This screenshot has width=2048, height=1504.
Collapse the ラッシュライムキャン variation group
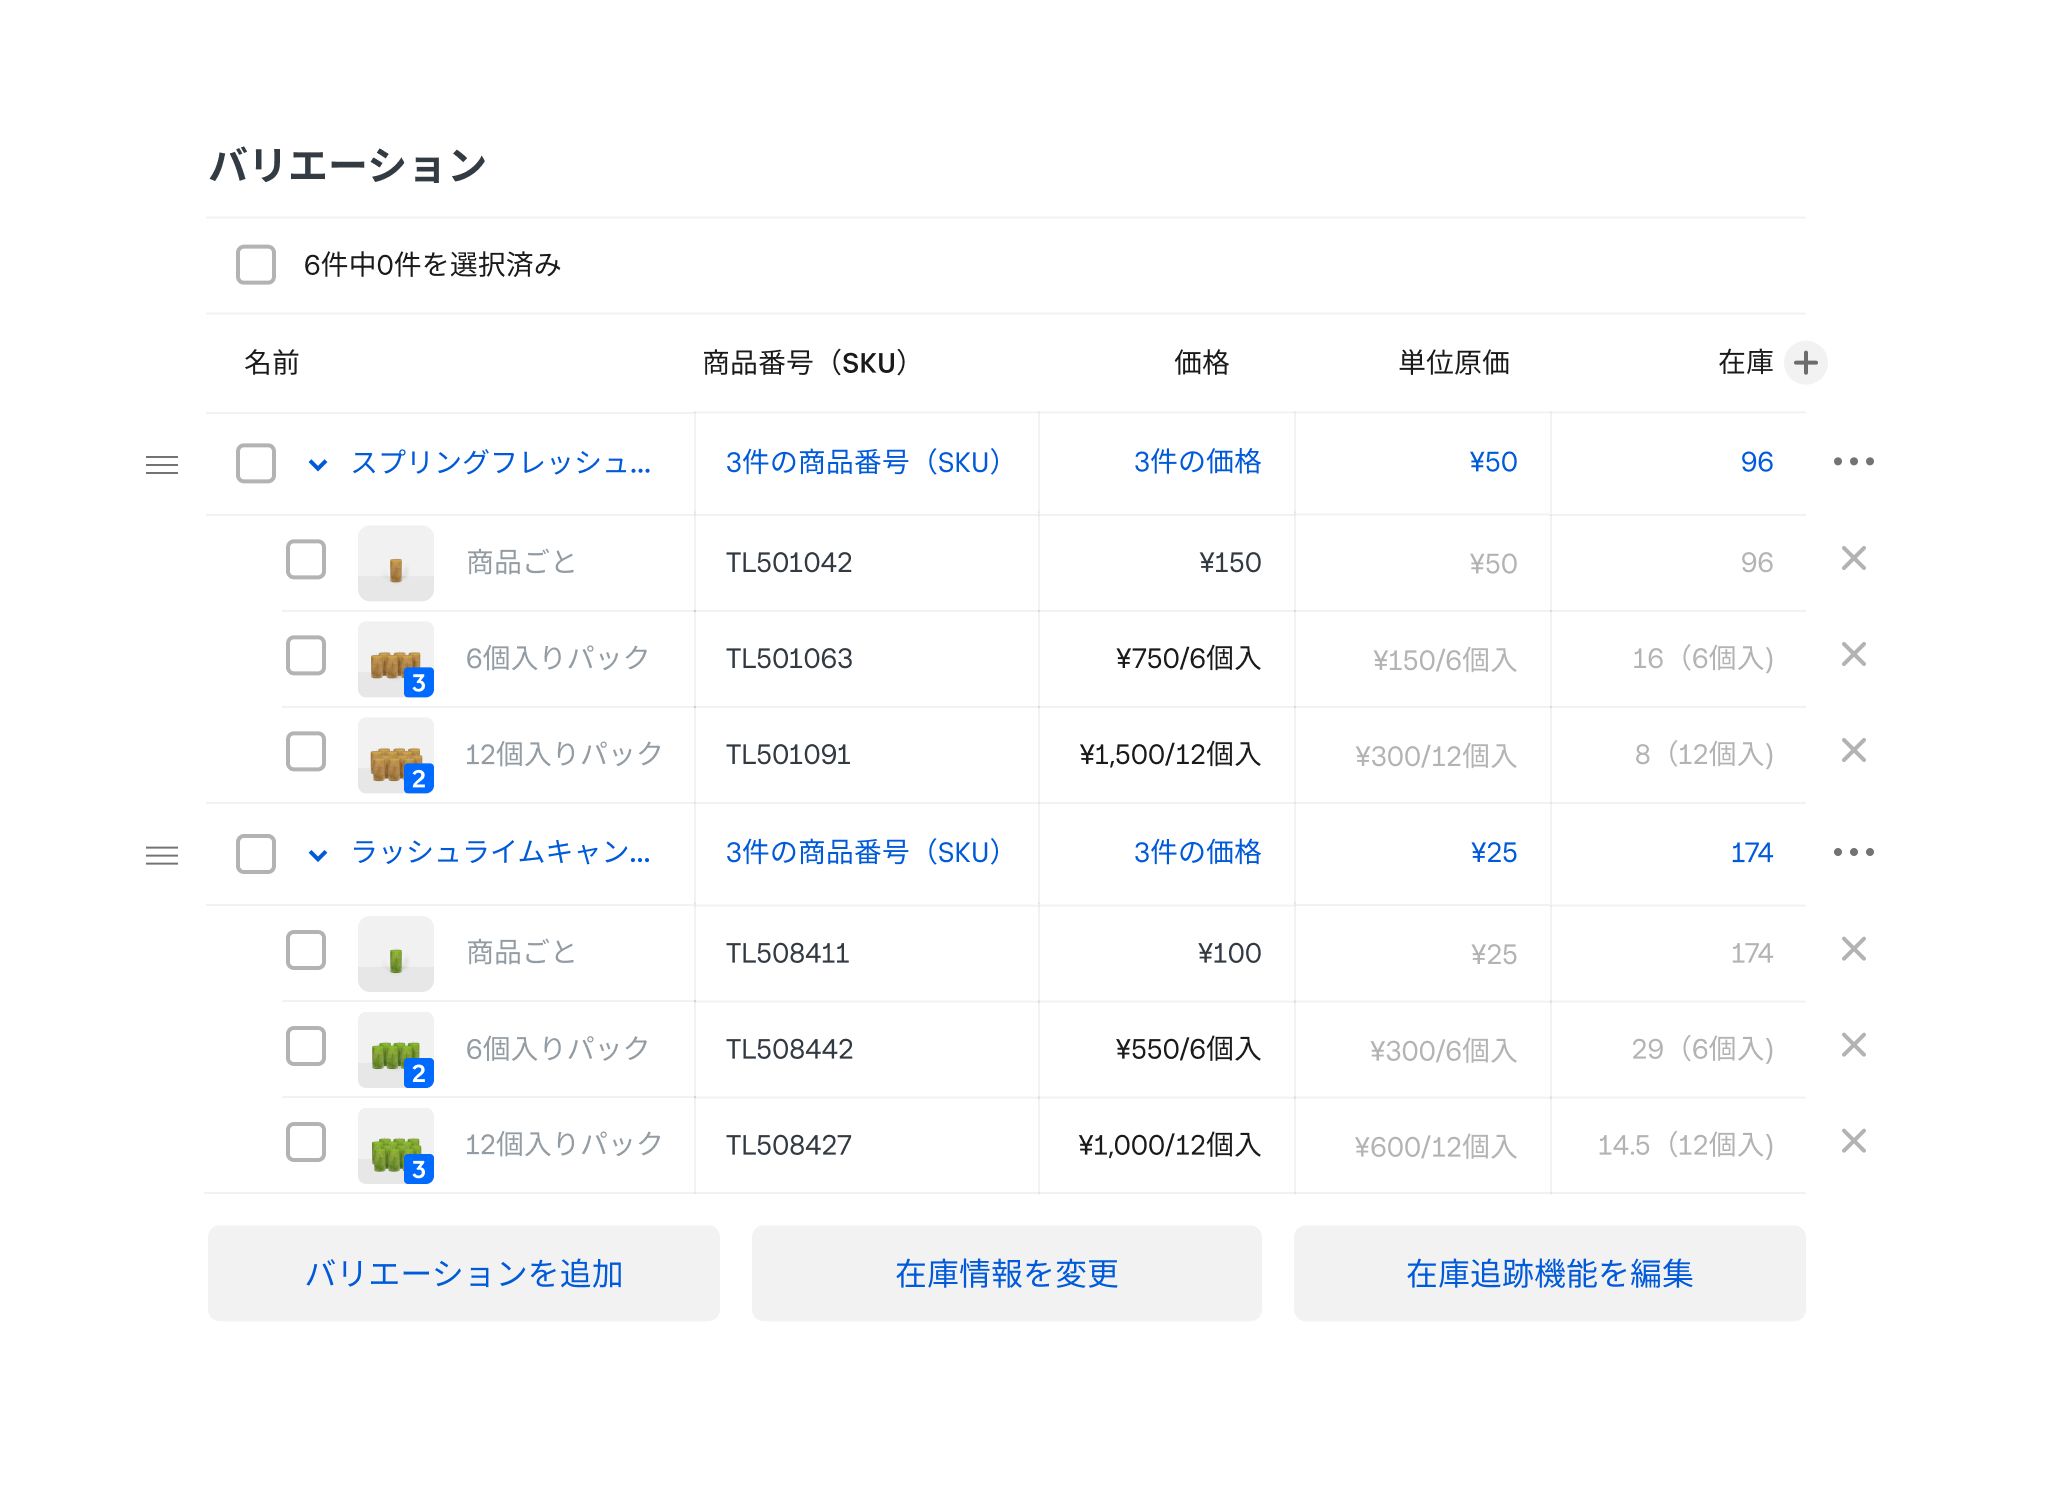tap(319, 856)
